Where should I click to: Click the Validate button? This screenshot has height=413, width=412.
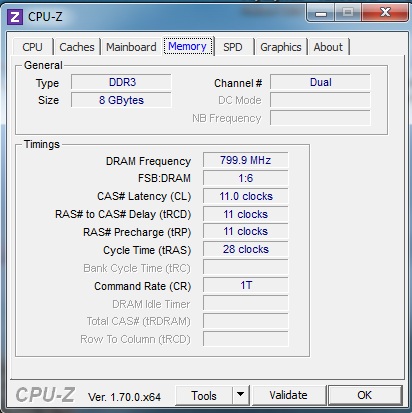pyautogui.click(x=289, y=395)
